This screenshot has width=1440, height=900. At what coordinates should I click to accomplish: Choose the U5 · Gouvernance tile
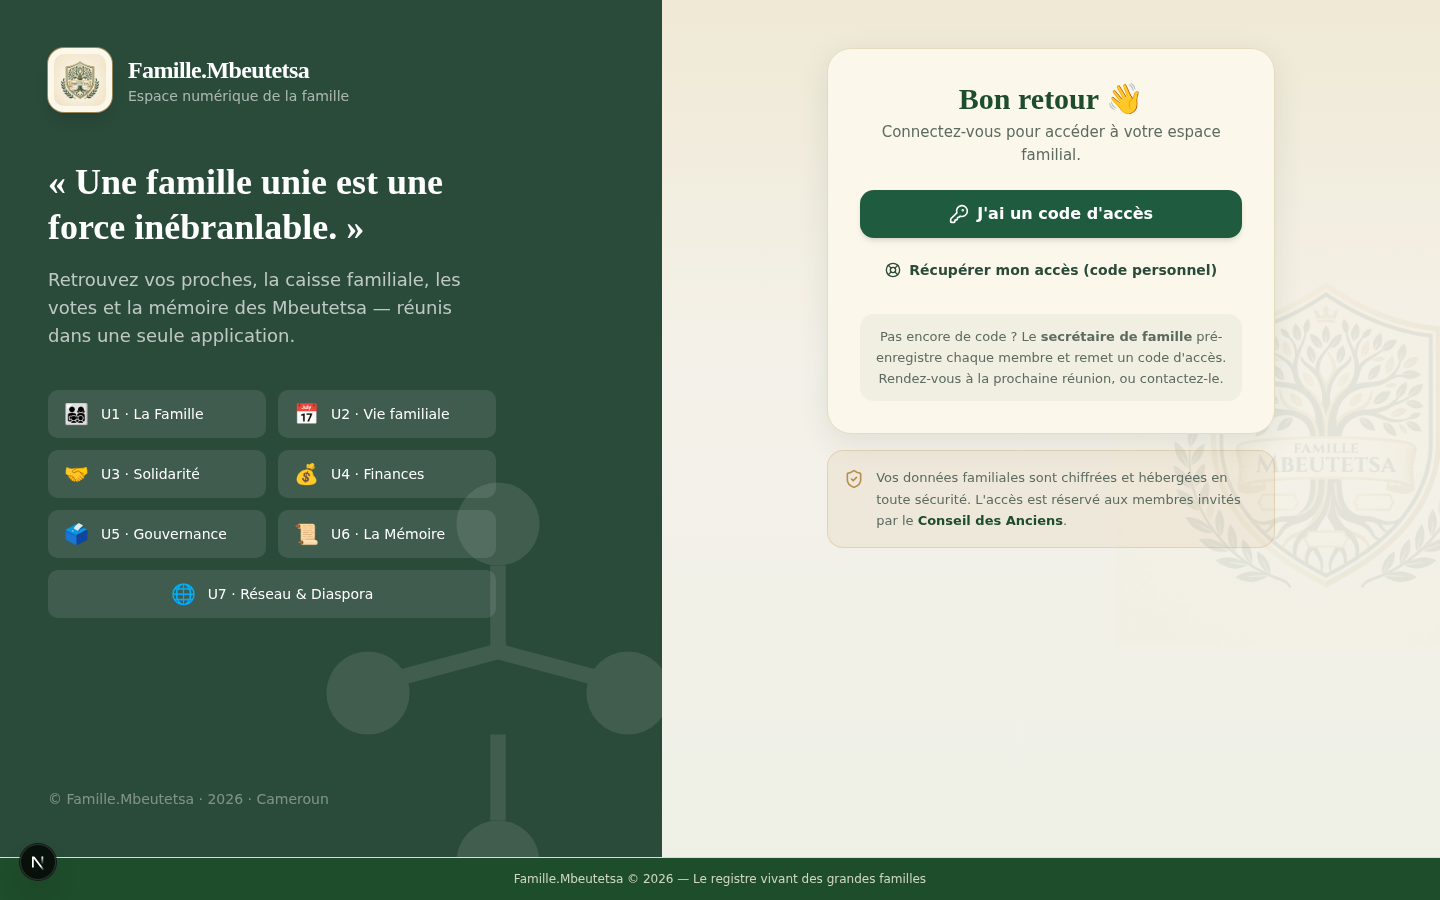point(157,534)
